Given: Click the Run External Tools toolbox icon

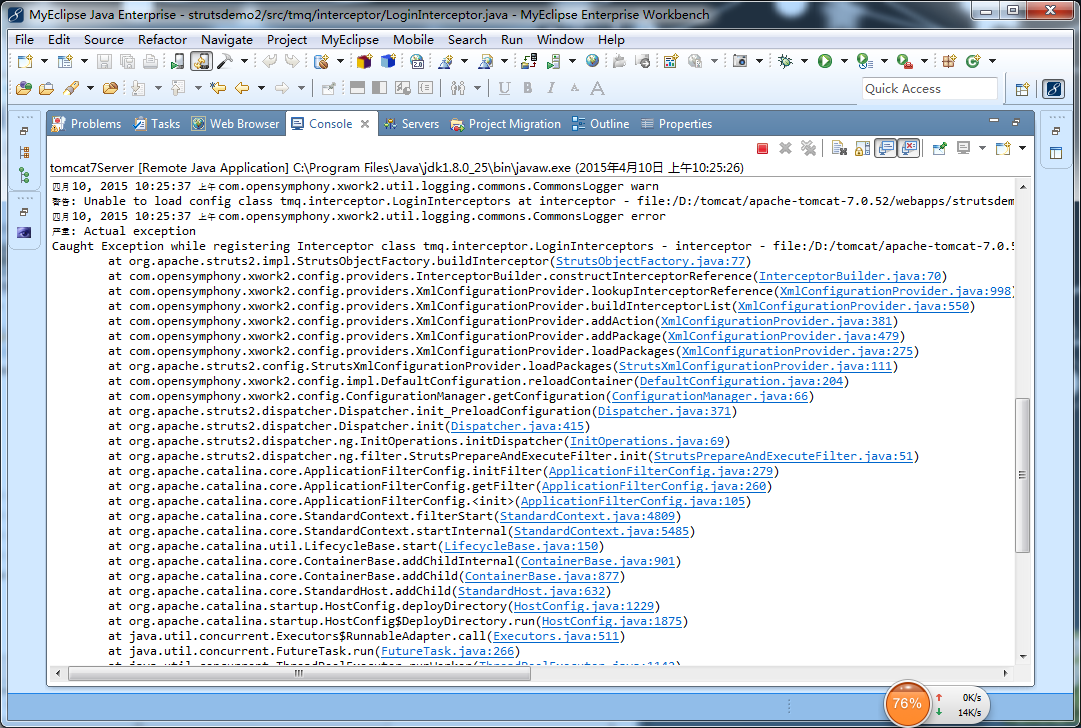Looking at the screenshot, I should coord(905,61).
